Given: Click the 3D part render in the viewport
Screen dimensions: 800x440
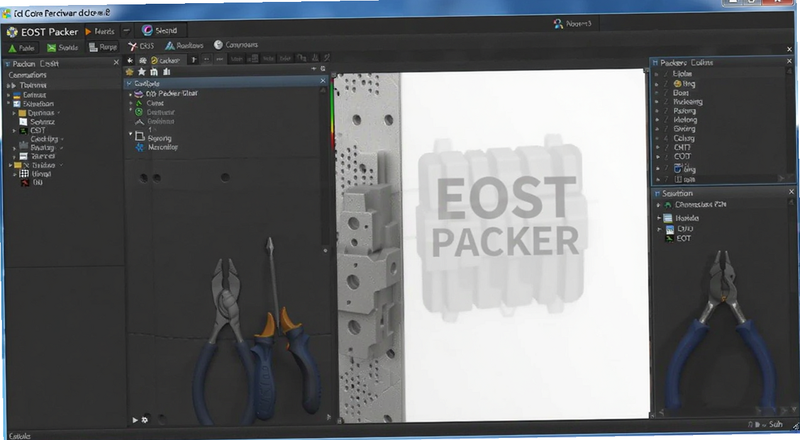Looking at the screenshot, I should point(368,248).
